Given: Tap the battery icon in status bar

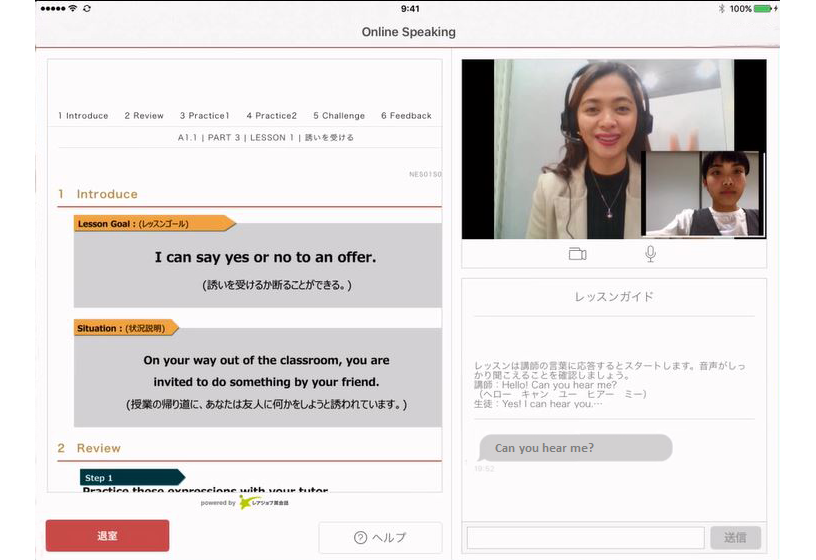Looking at the screenshot, I should [763, 8].
